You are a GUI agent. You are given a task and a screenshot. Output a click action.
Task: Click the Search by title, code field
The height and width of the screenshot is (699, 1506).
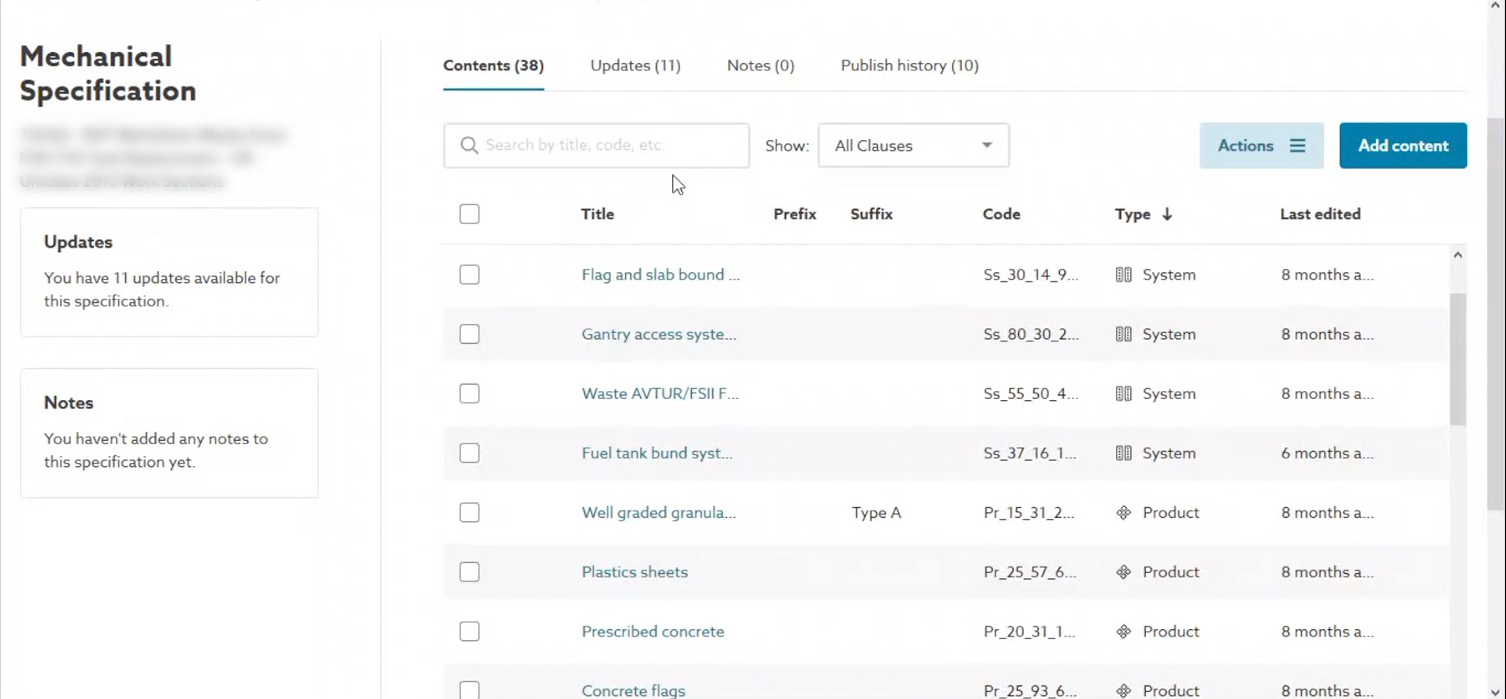pos(596,146)
